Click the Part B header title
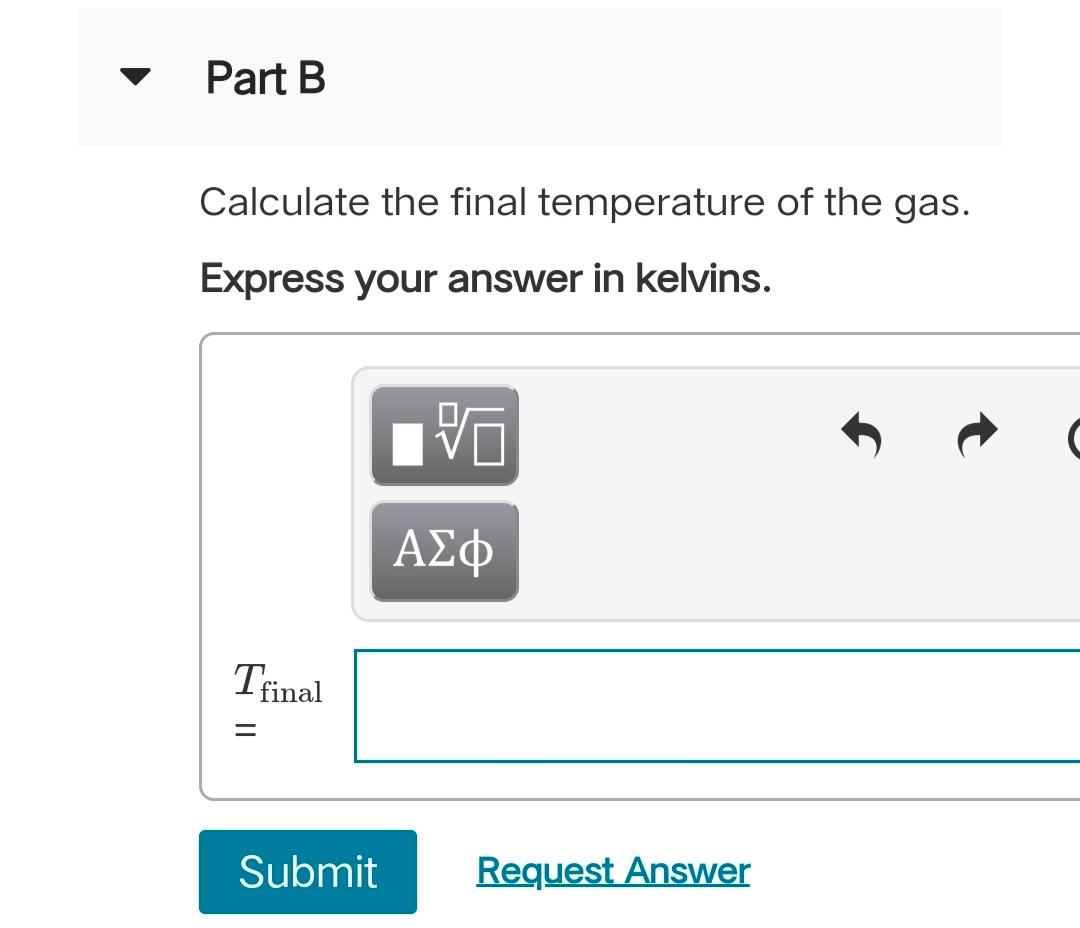1080x928 pixels. tap(265, 78)
